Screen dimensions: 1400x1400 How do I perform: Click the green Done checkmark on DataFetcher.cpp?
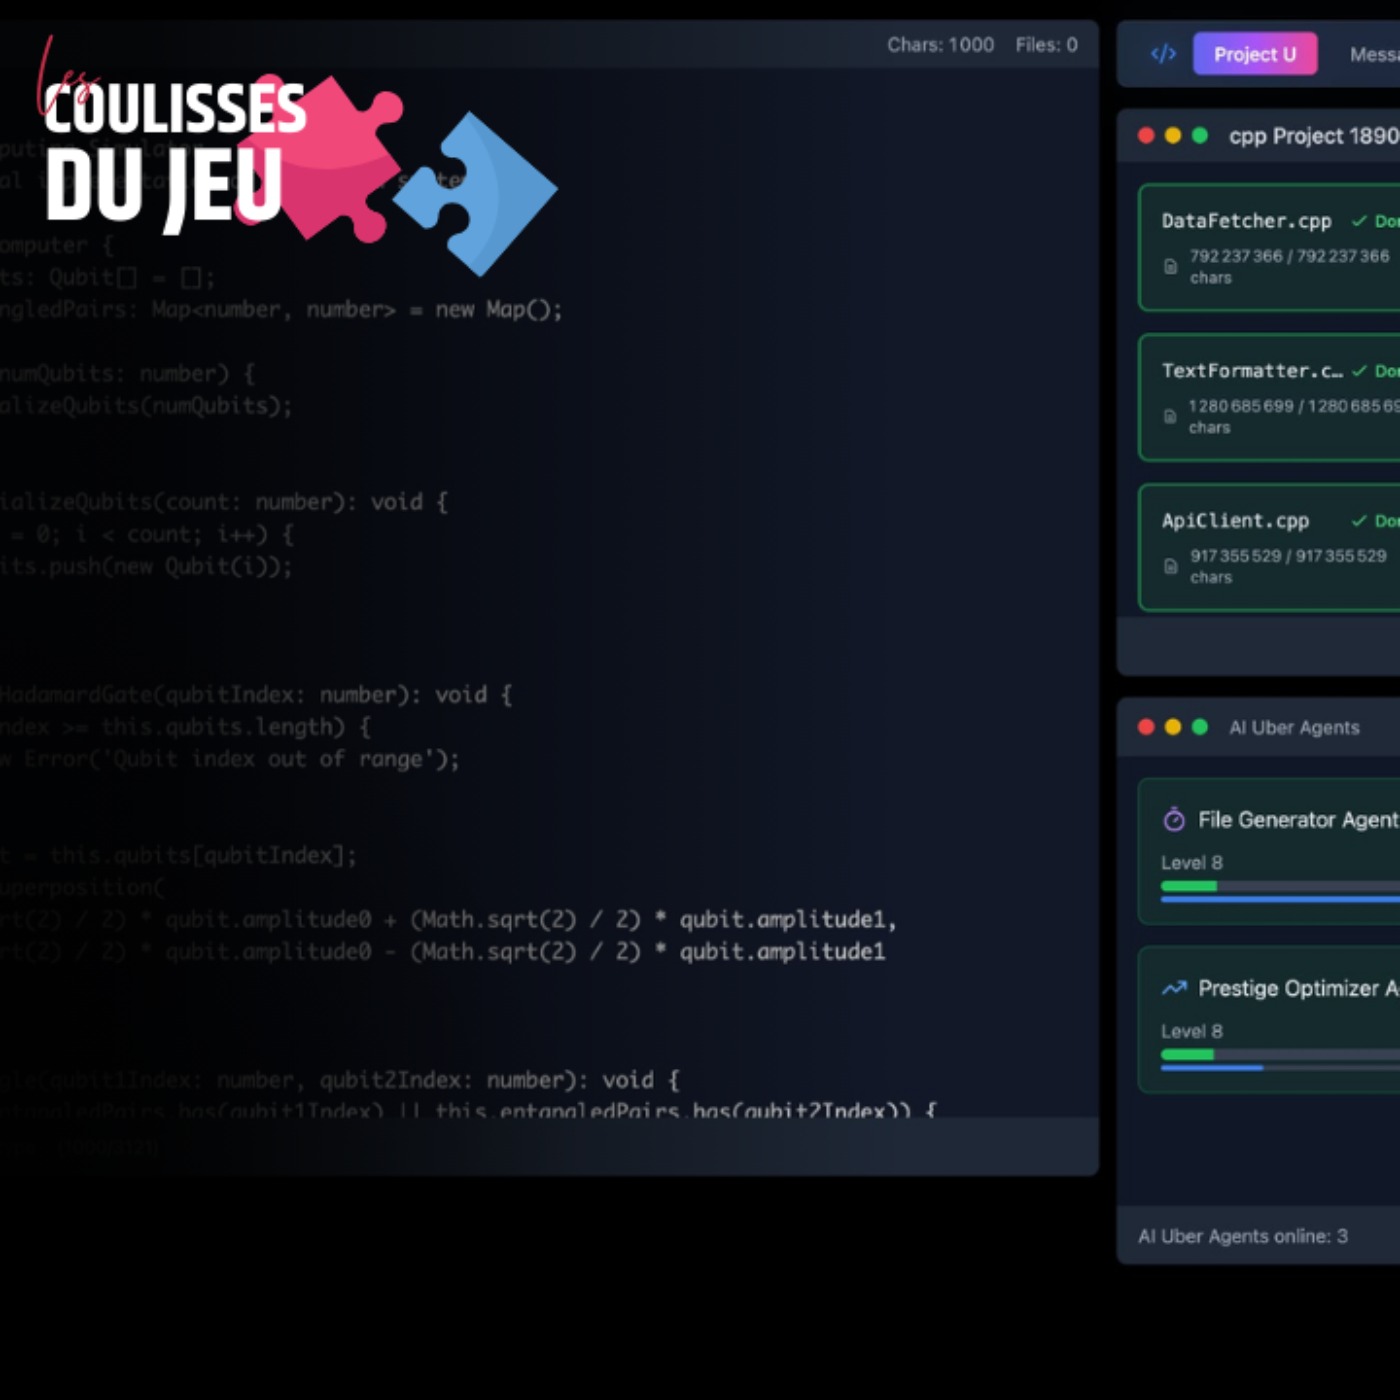tap(1360, 220)
